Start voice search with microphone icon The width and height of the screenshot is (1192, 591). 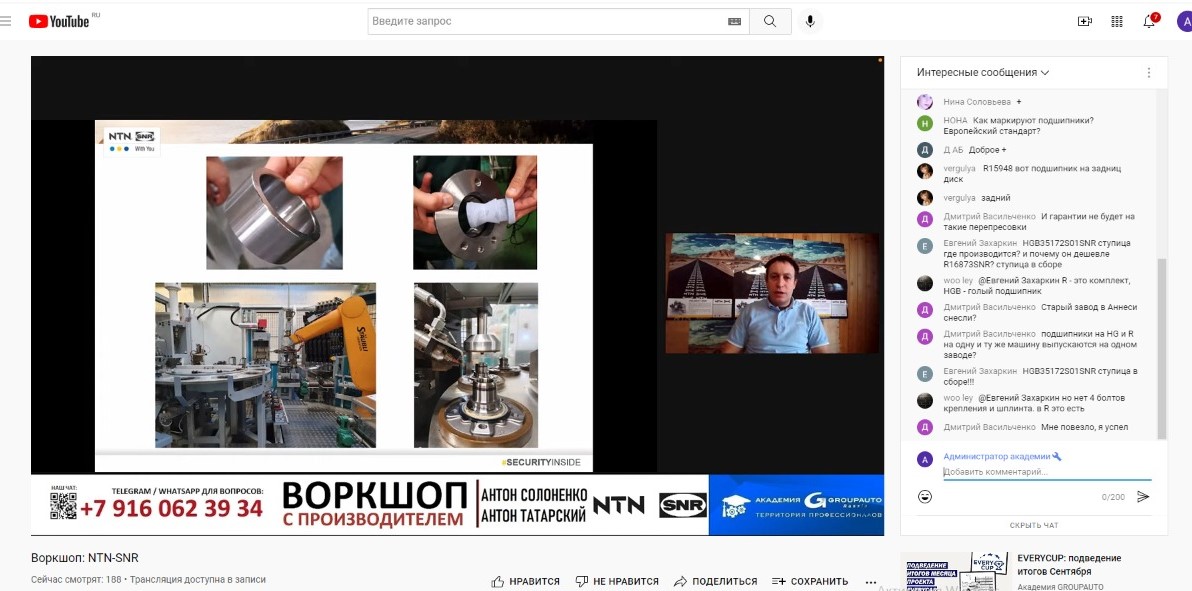point(810,21)
